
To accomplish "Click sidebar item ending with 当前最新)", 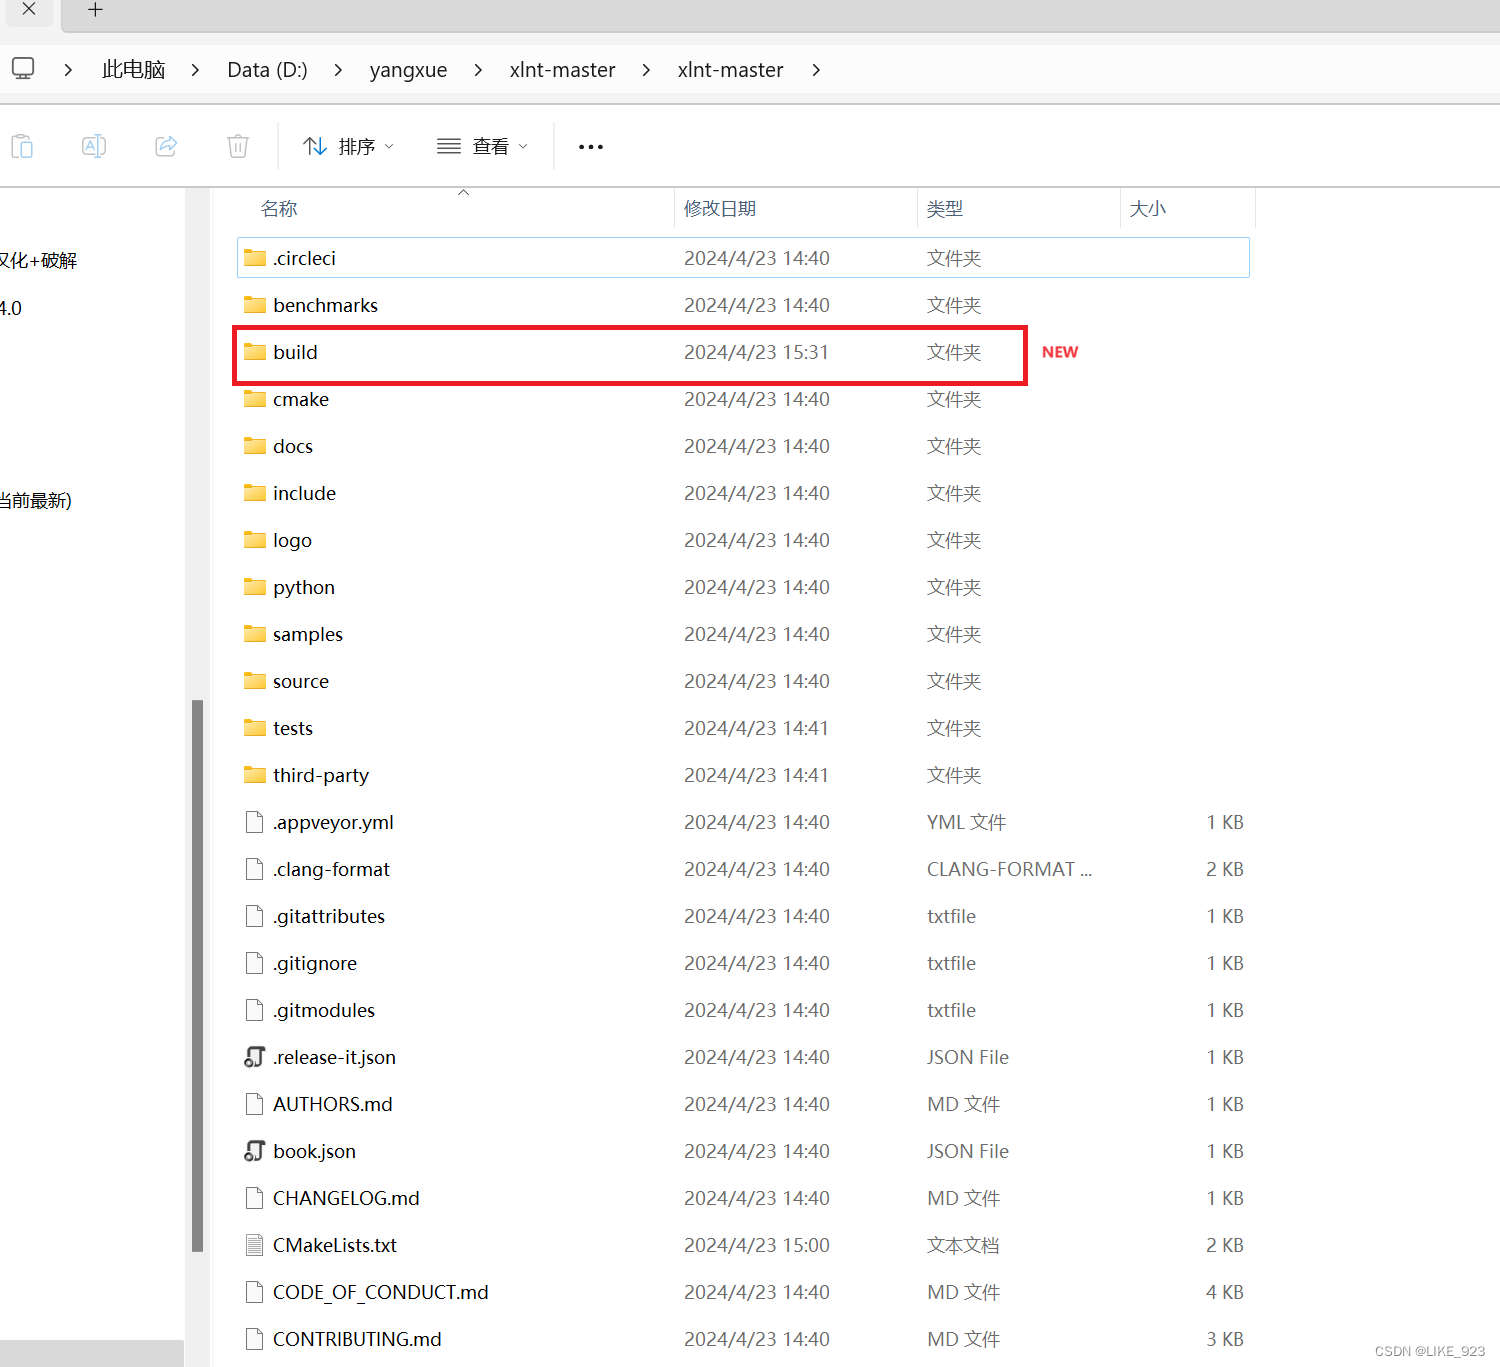I will 36,501.
